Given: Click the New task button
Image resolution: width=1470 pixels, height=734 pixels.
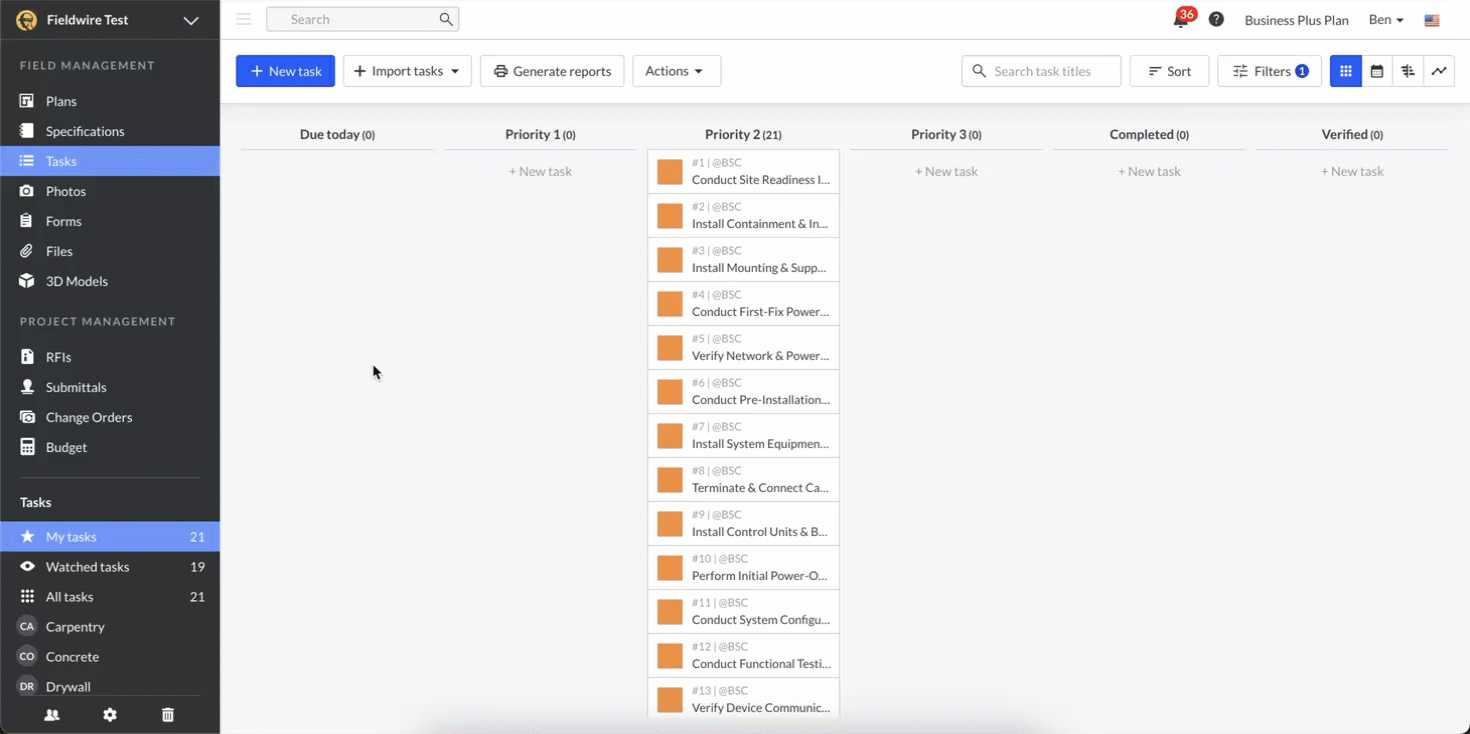Looking at the screenshot, I should pyautogui.click(x=285, y=71).
